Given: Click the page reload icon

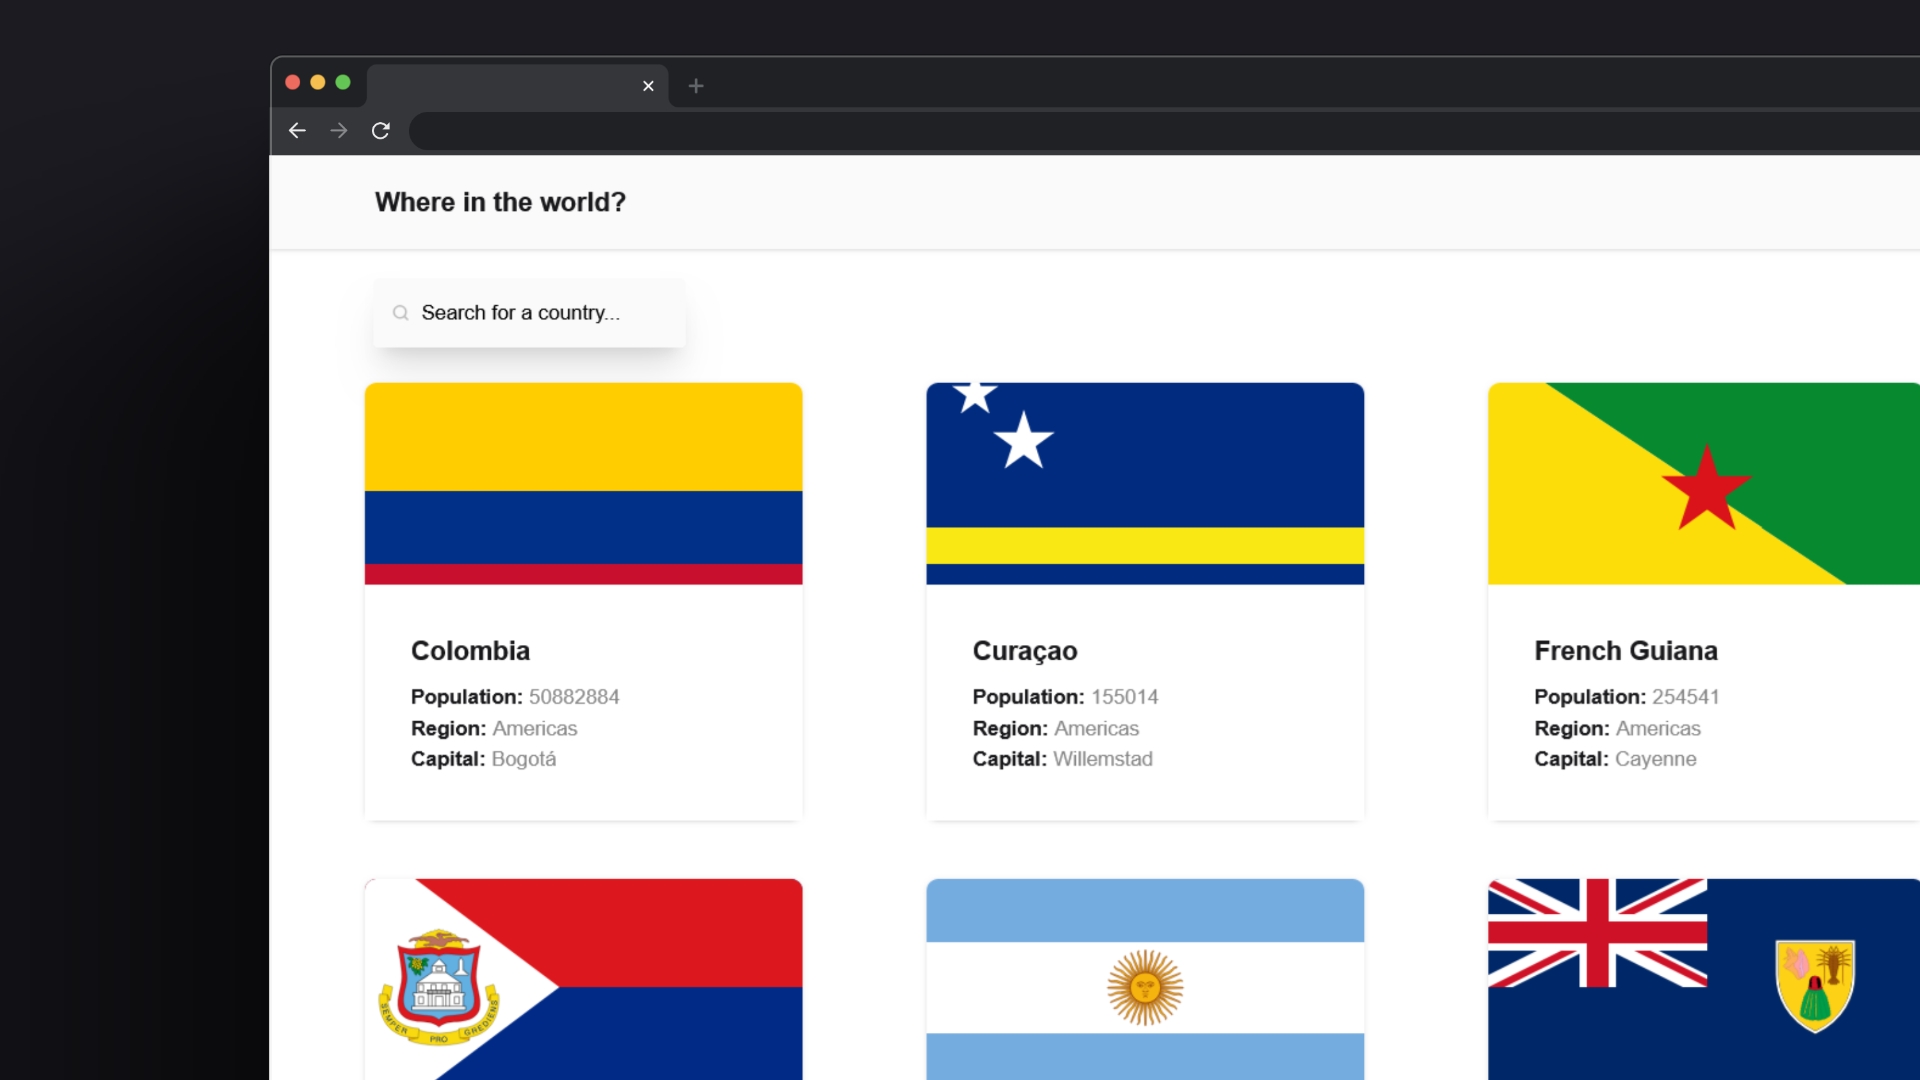Looking at the screenshot, I should pyautogui.click(x=380, y=130).
